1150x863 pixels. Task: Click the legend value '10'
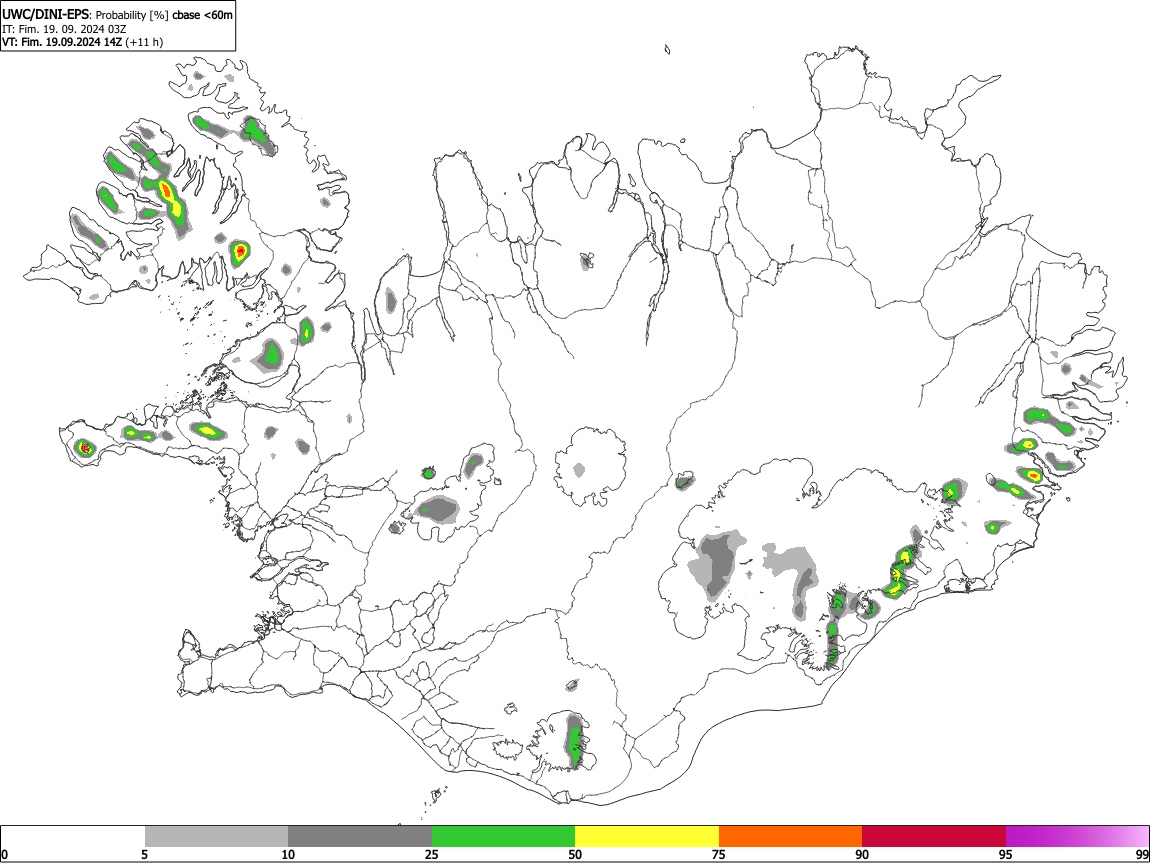point(288,854)
